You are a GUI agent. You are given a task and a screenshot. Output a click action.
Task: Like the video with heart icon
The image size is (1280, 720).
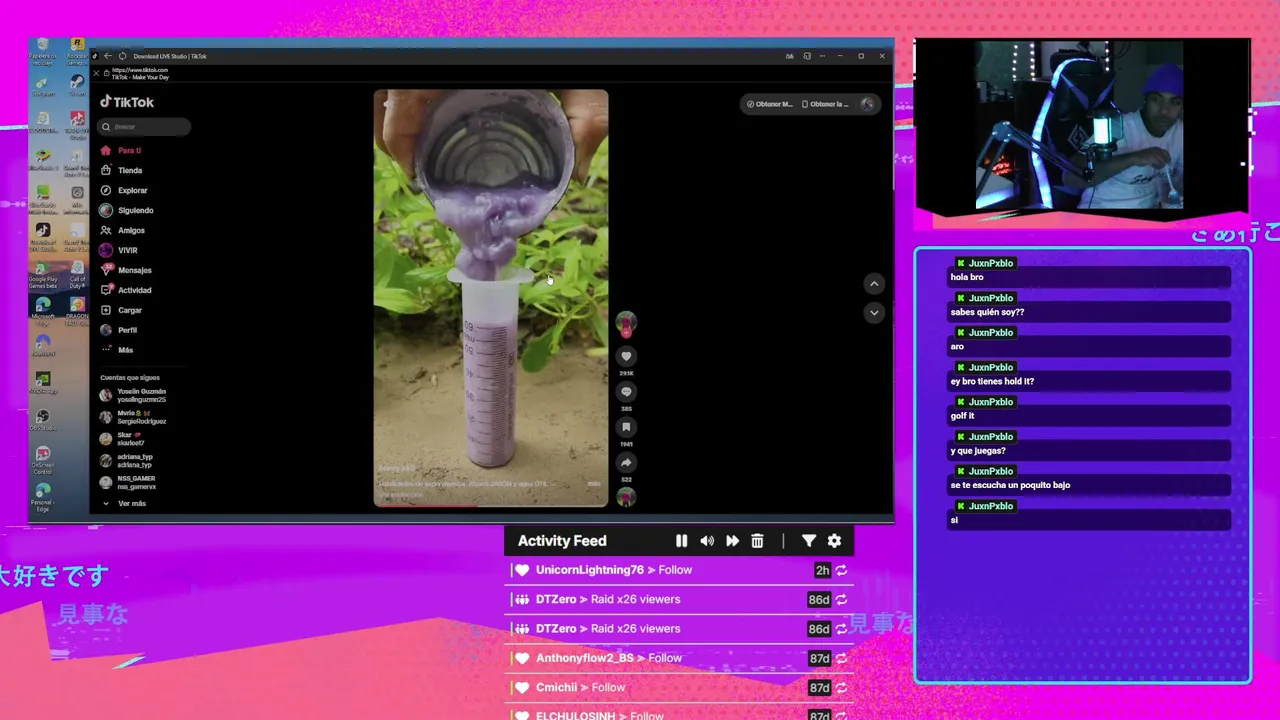tap(626, 356)
